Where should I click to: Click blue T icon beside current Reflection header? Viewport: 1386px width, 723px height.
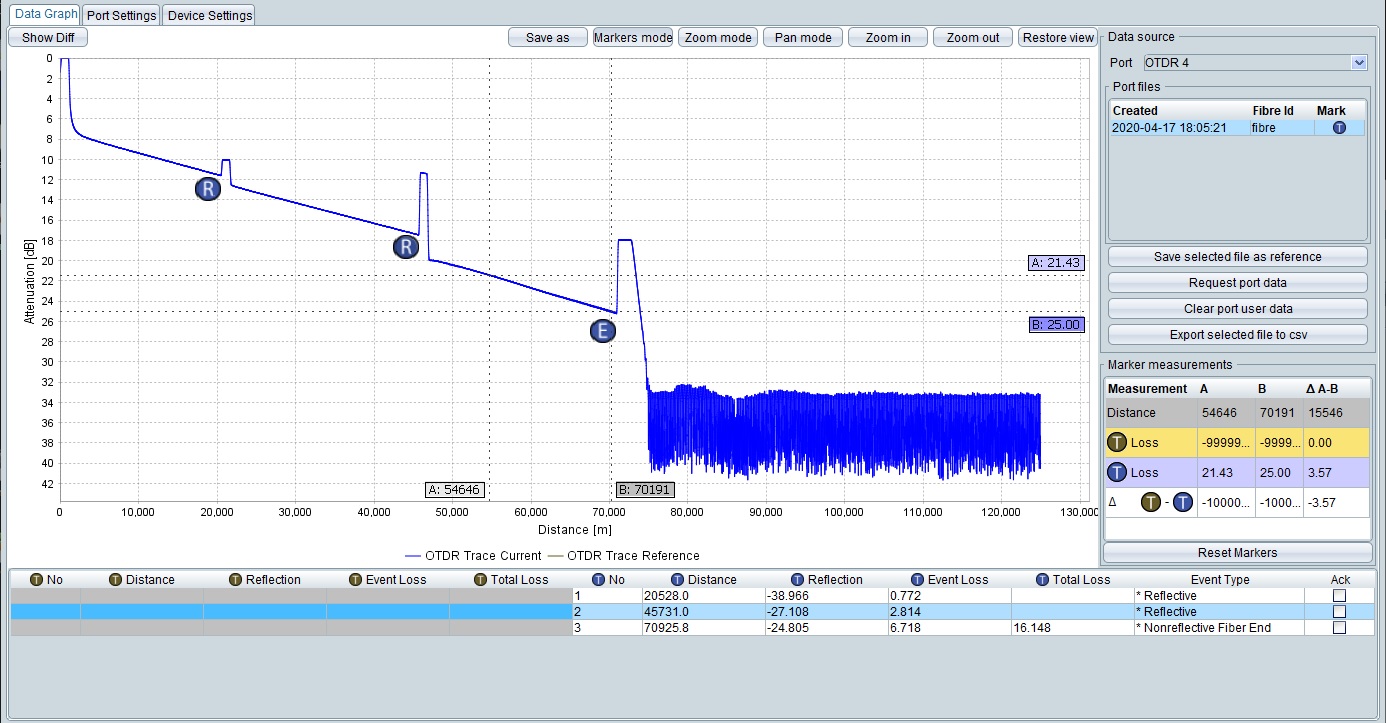[797, 579]
